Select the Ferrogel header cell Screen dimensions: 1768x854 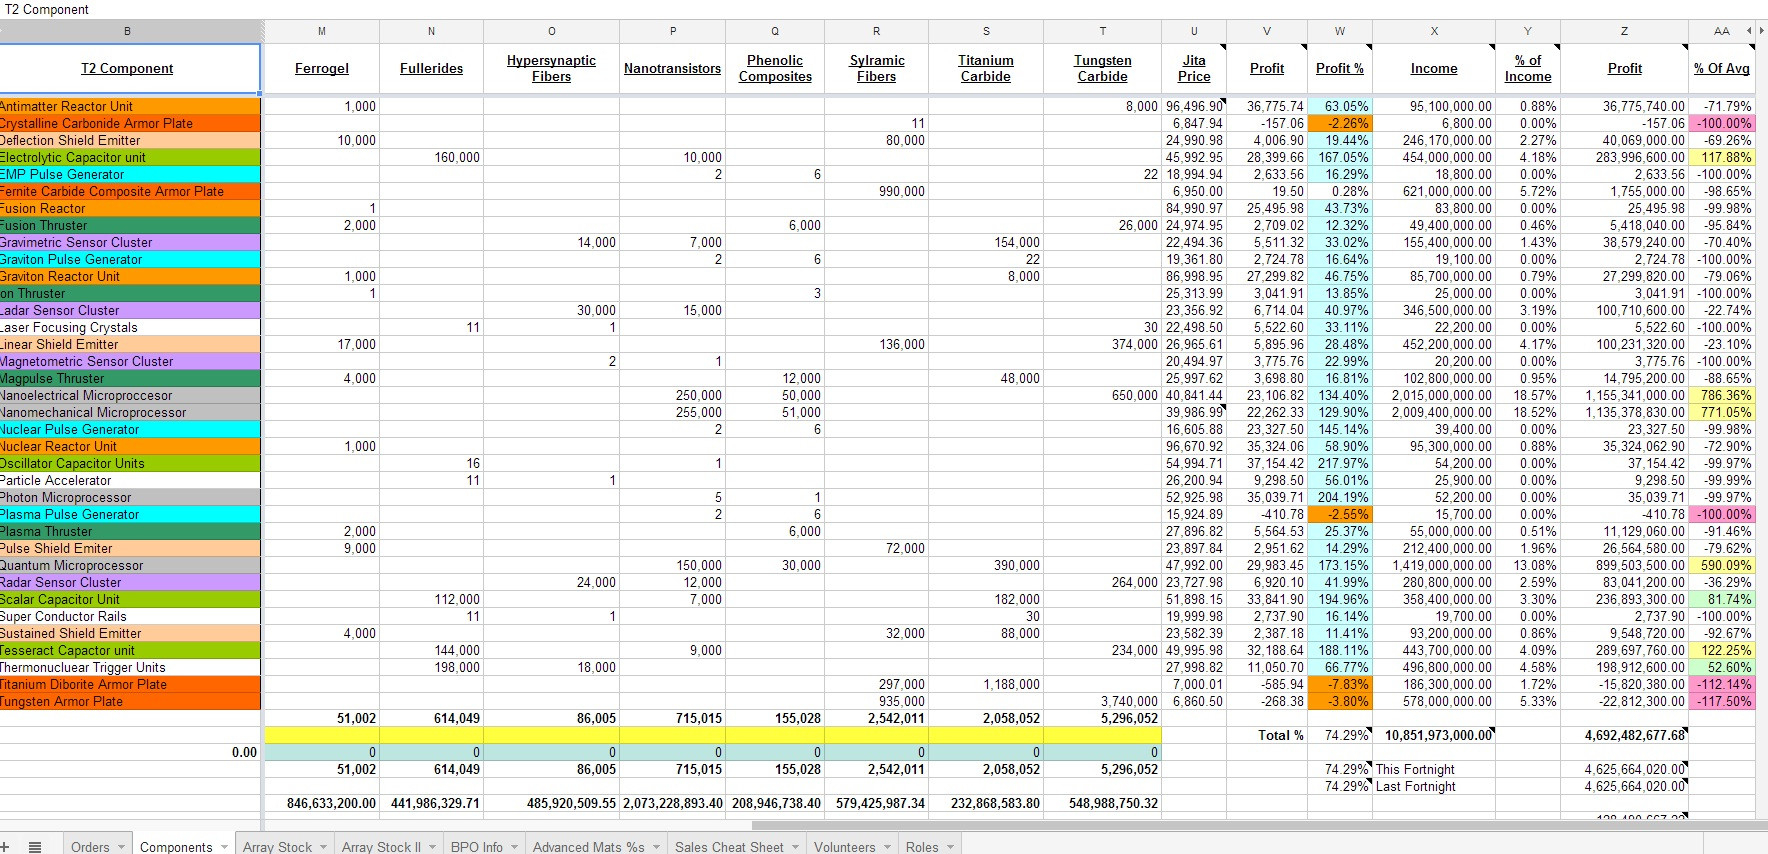(x=322, y=68)
